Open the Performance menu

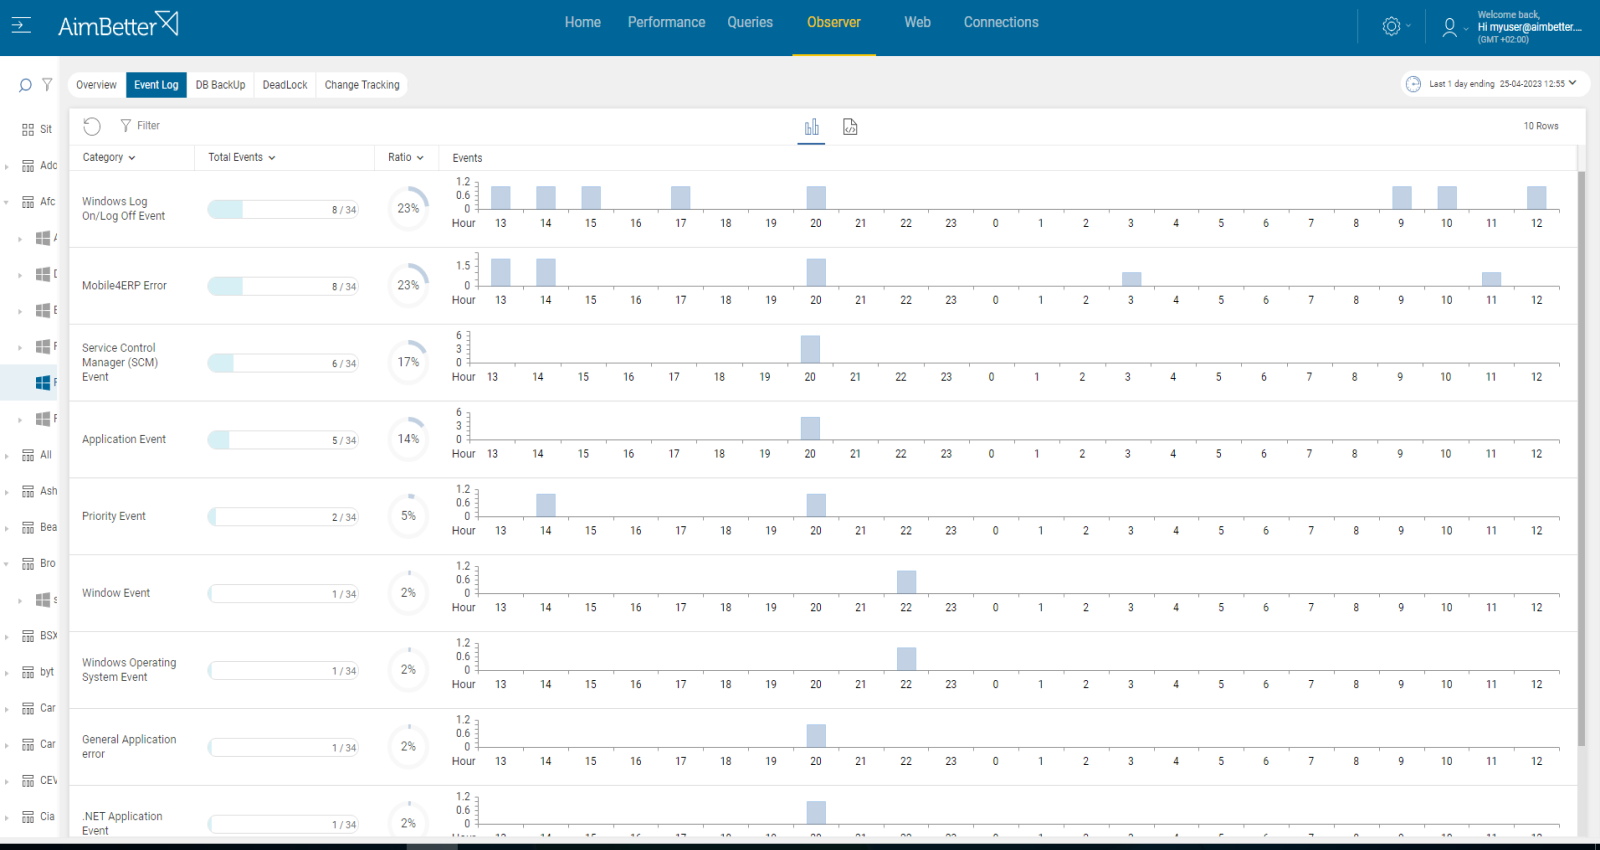pyautogui.click(x=666, y=22)
